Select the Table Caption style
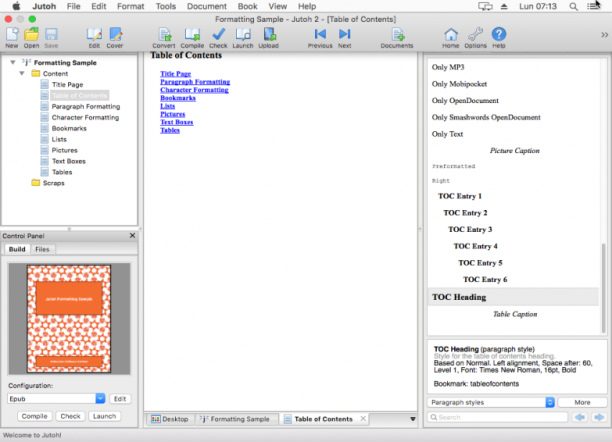Viewport: 612px width, 442px height. [x=515, y=314]
